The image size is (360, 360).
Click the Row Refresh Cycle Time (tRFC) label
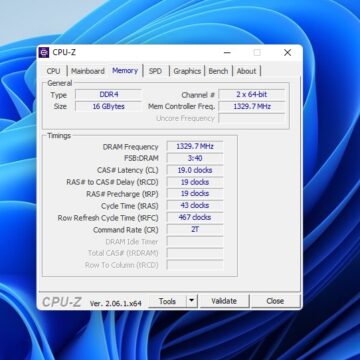(x=108, y=218)
